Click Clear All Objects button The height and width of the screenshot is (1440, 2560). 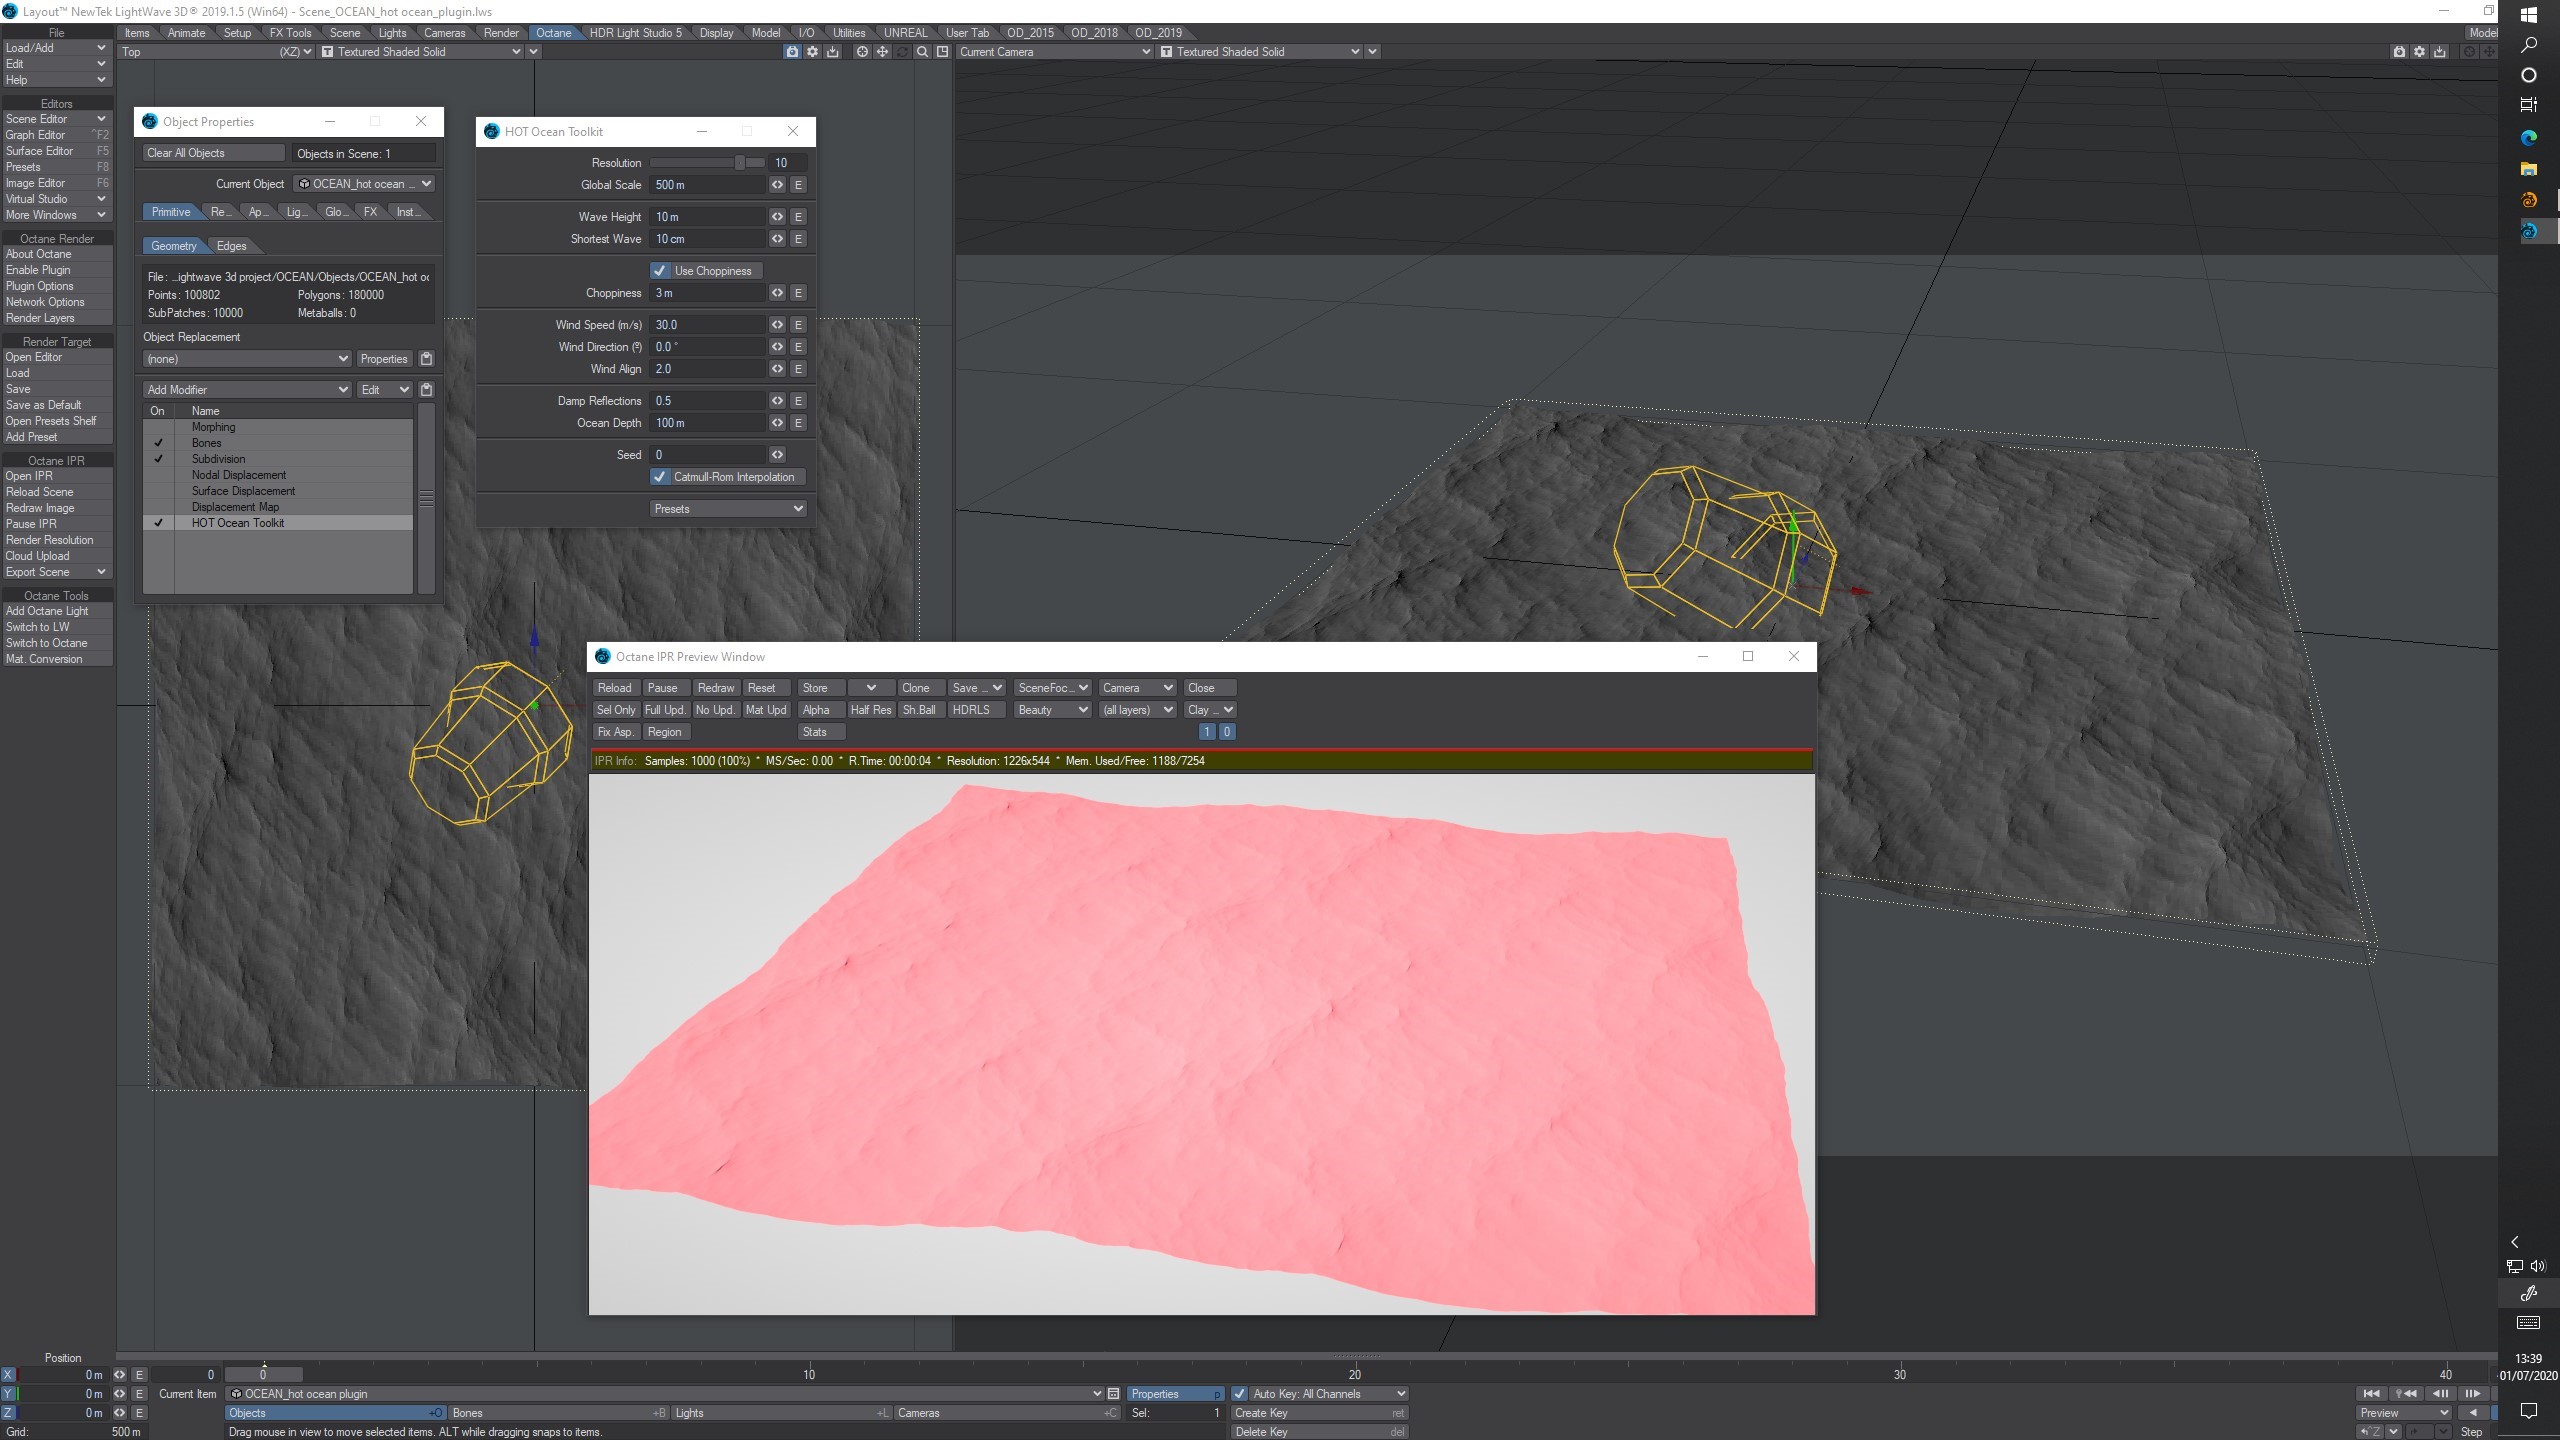tap(213, 153)
